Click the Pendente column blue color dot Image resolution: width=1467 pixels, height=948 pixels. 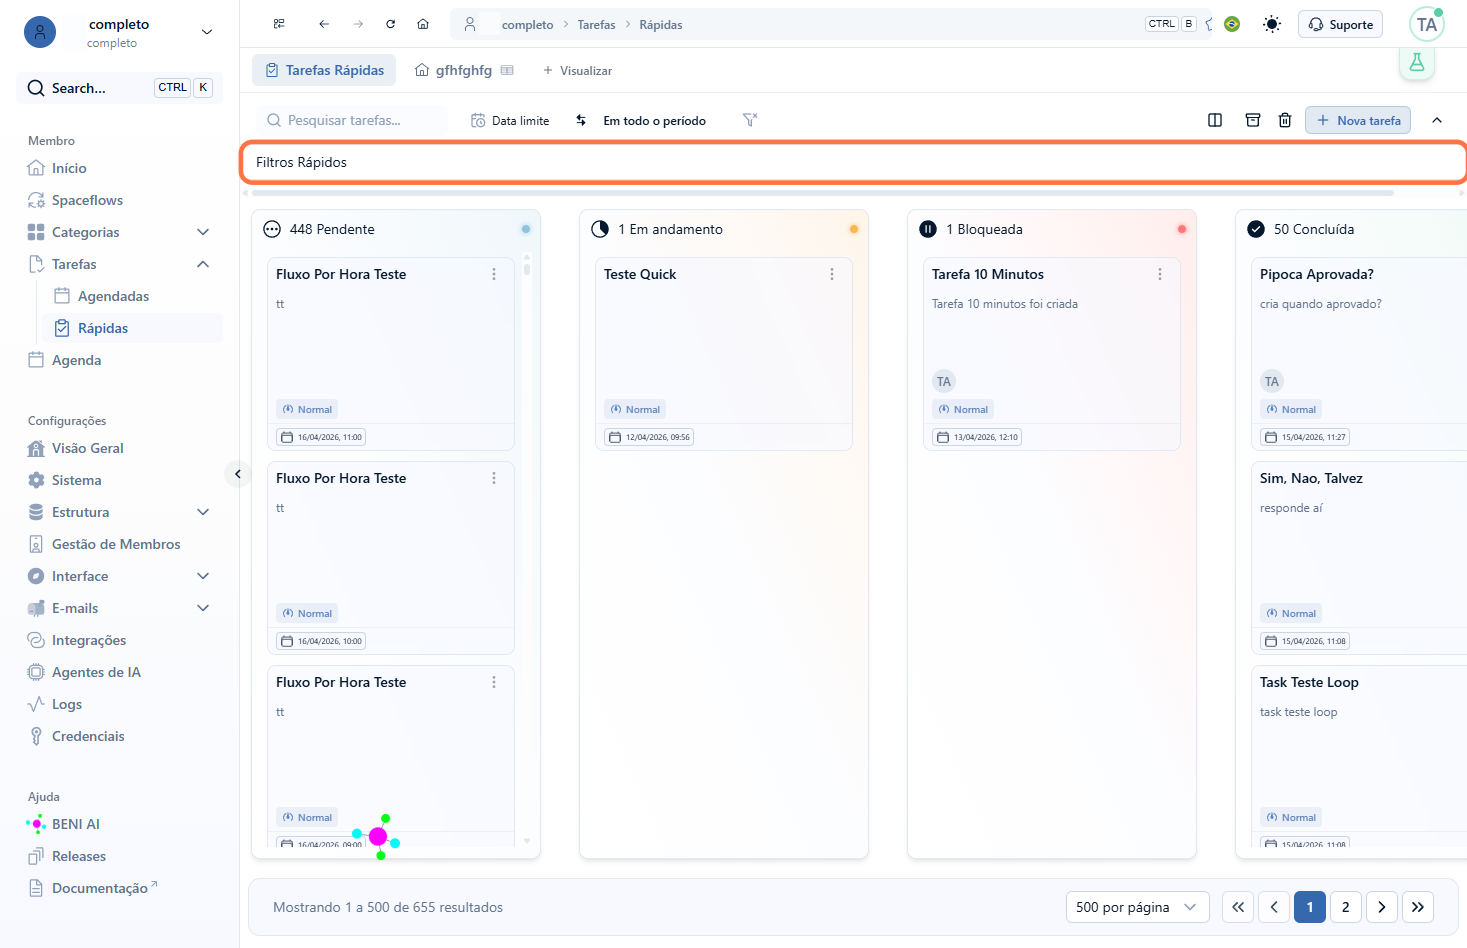tap(526, 229)
